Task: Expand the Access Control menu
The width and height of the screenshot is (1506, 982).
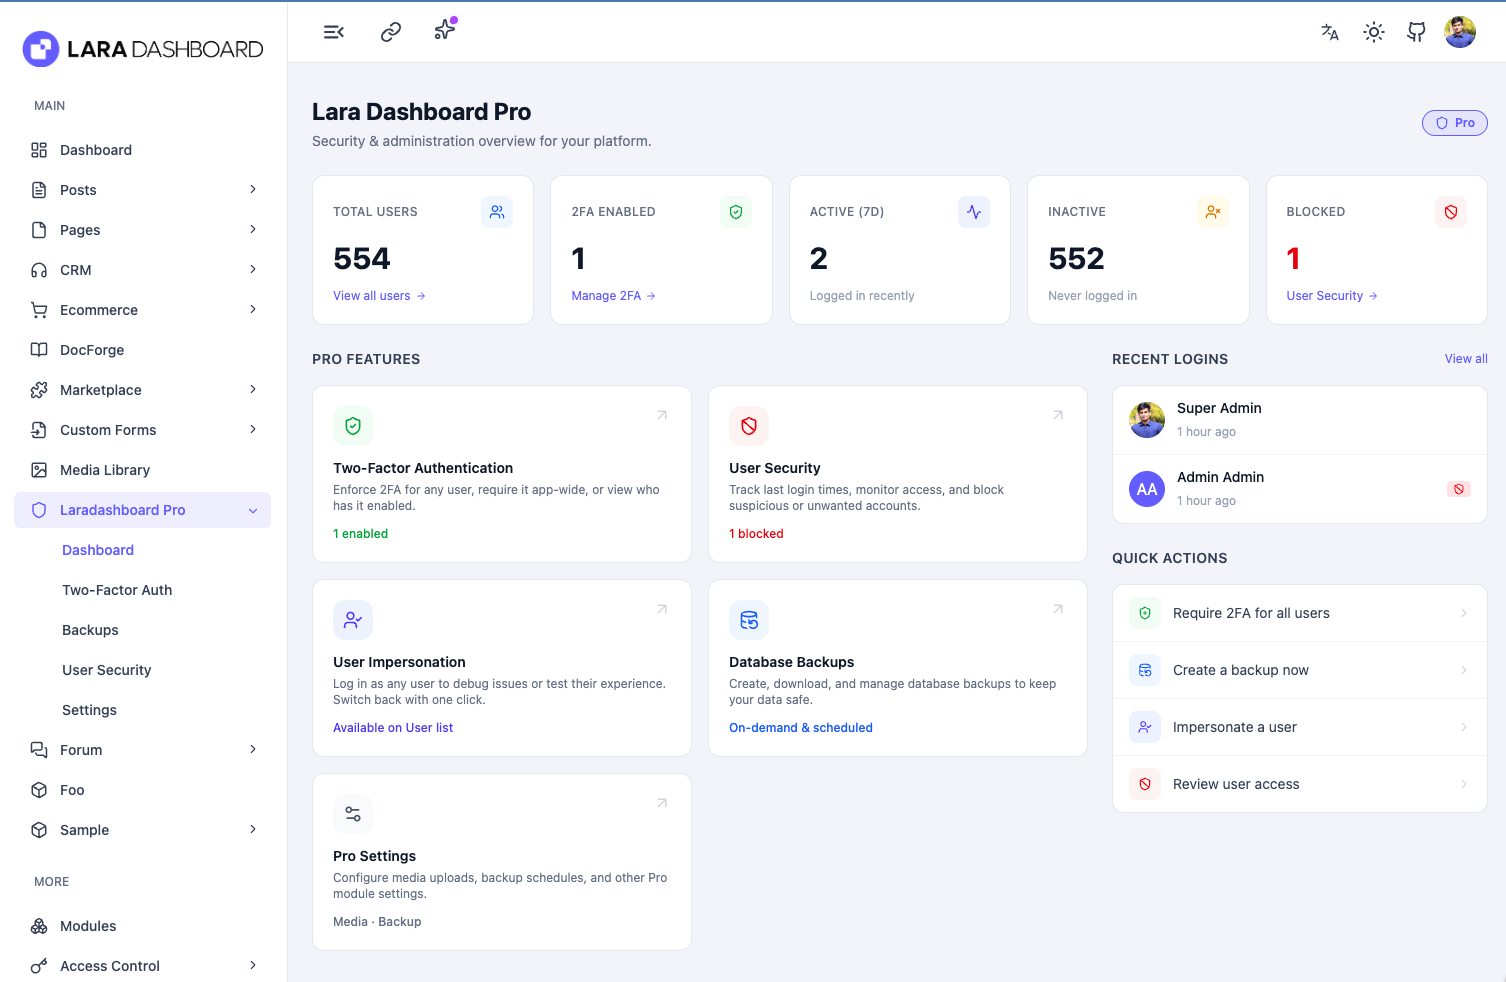Action: coord(143,965)
